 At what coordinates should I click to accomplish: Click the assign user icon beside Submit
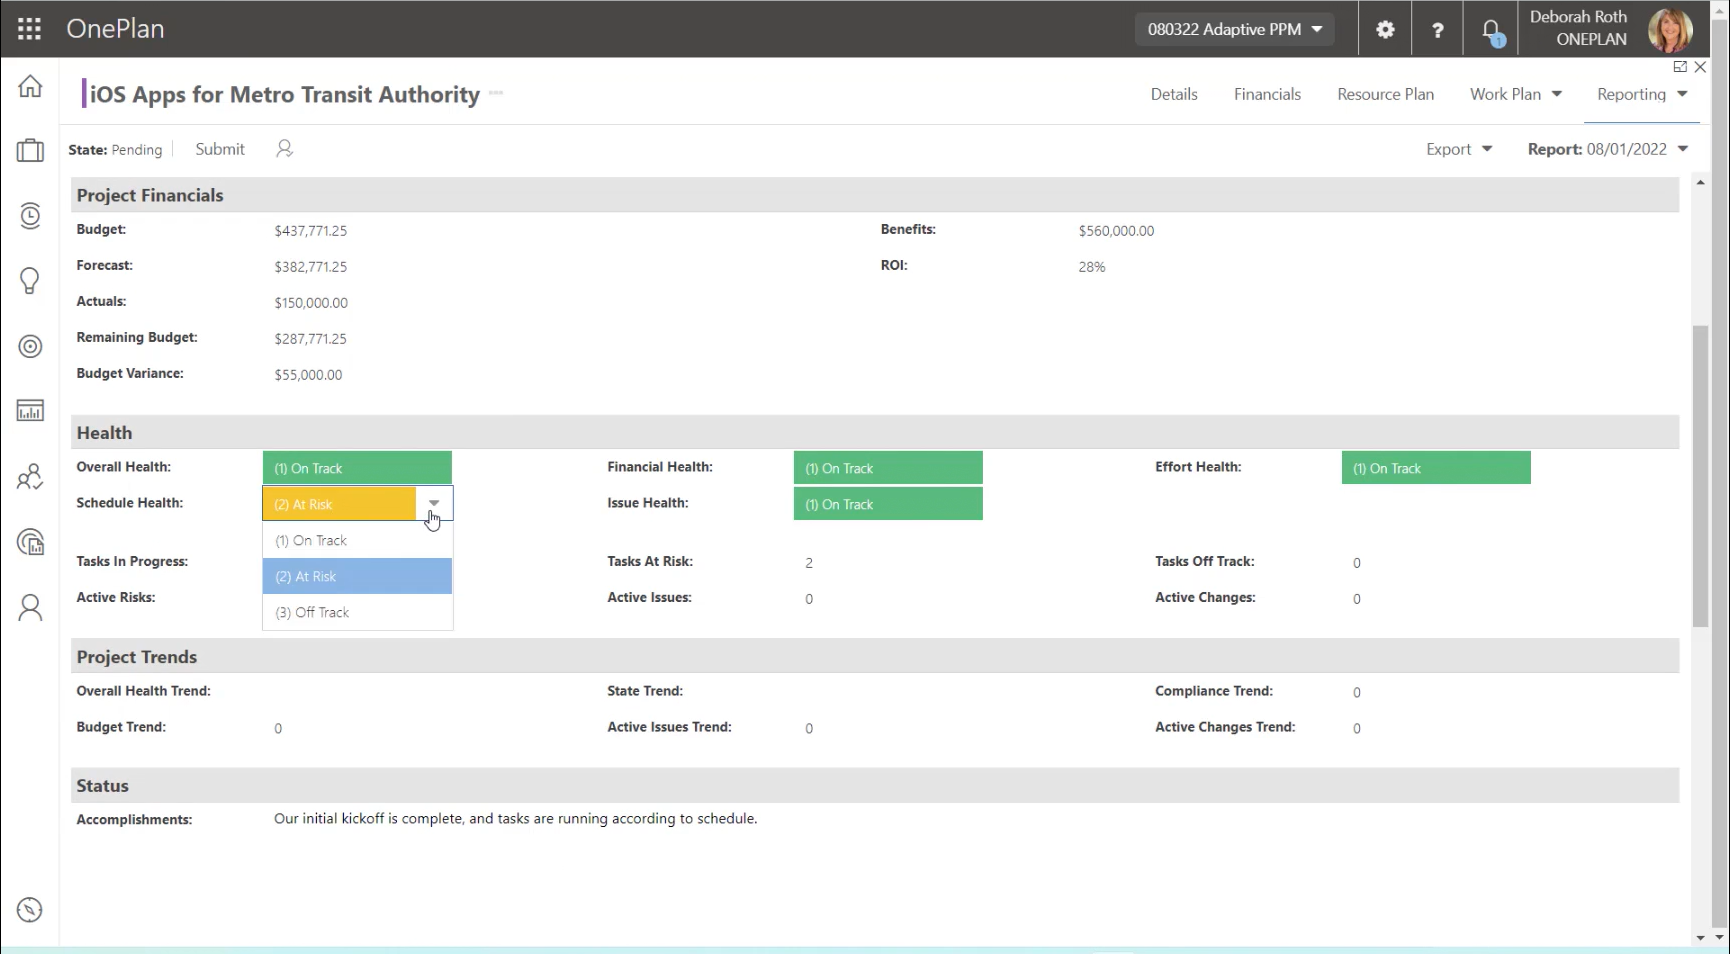[284, 149]
